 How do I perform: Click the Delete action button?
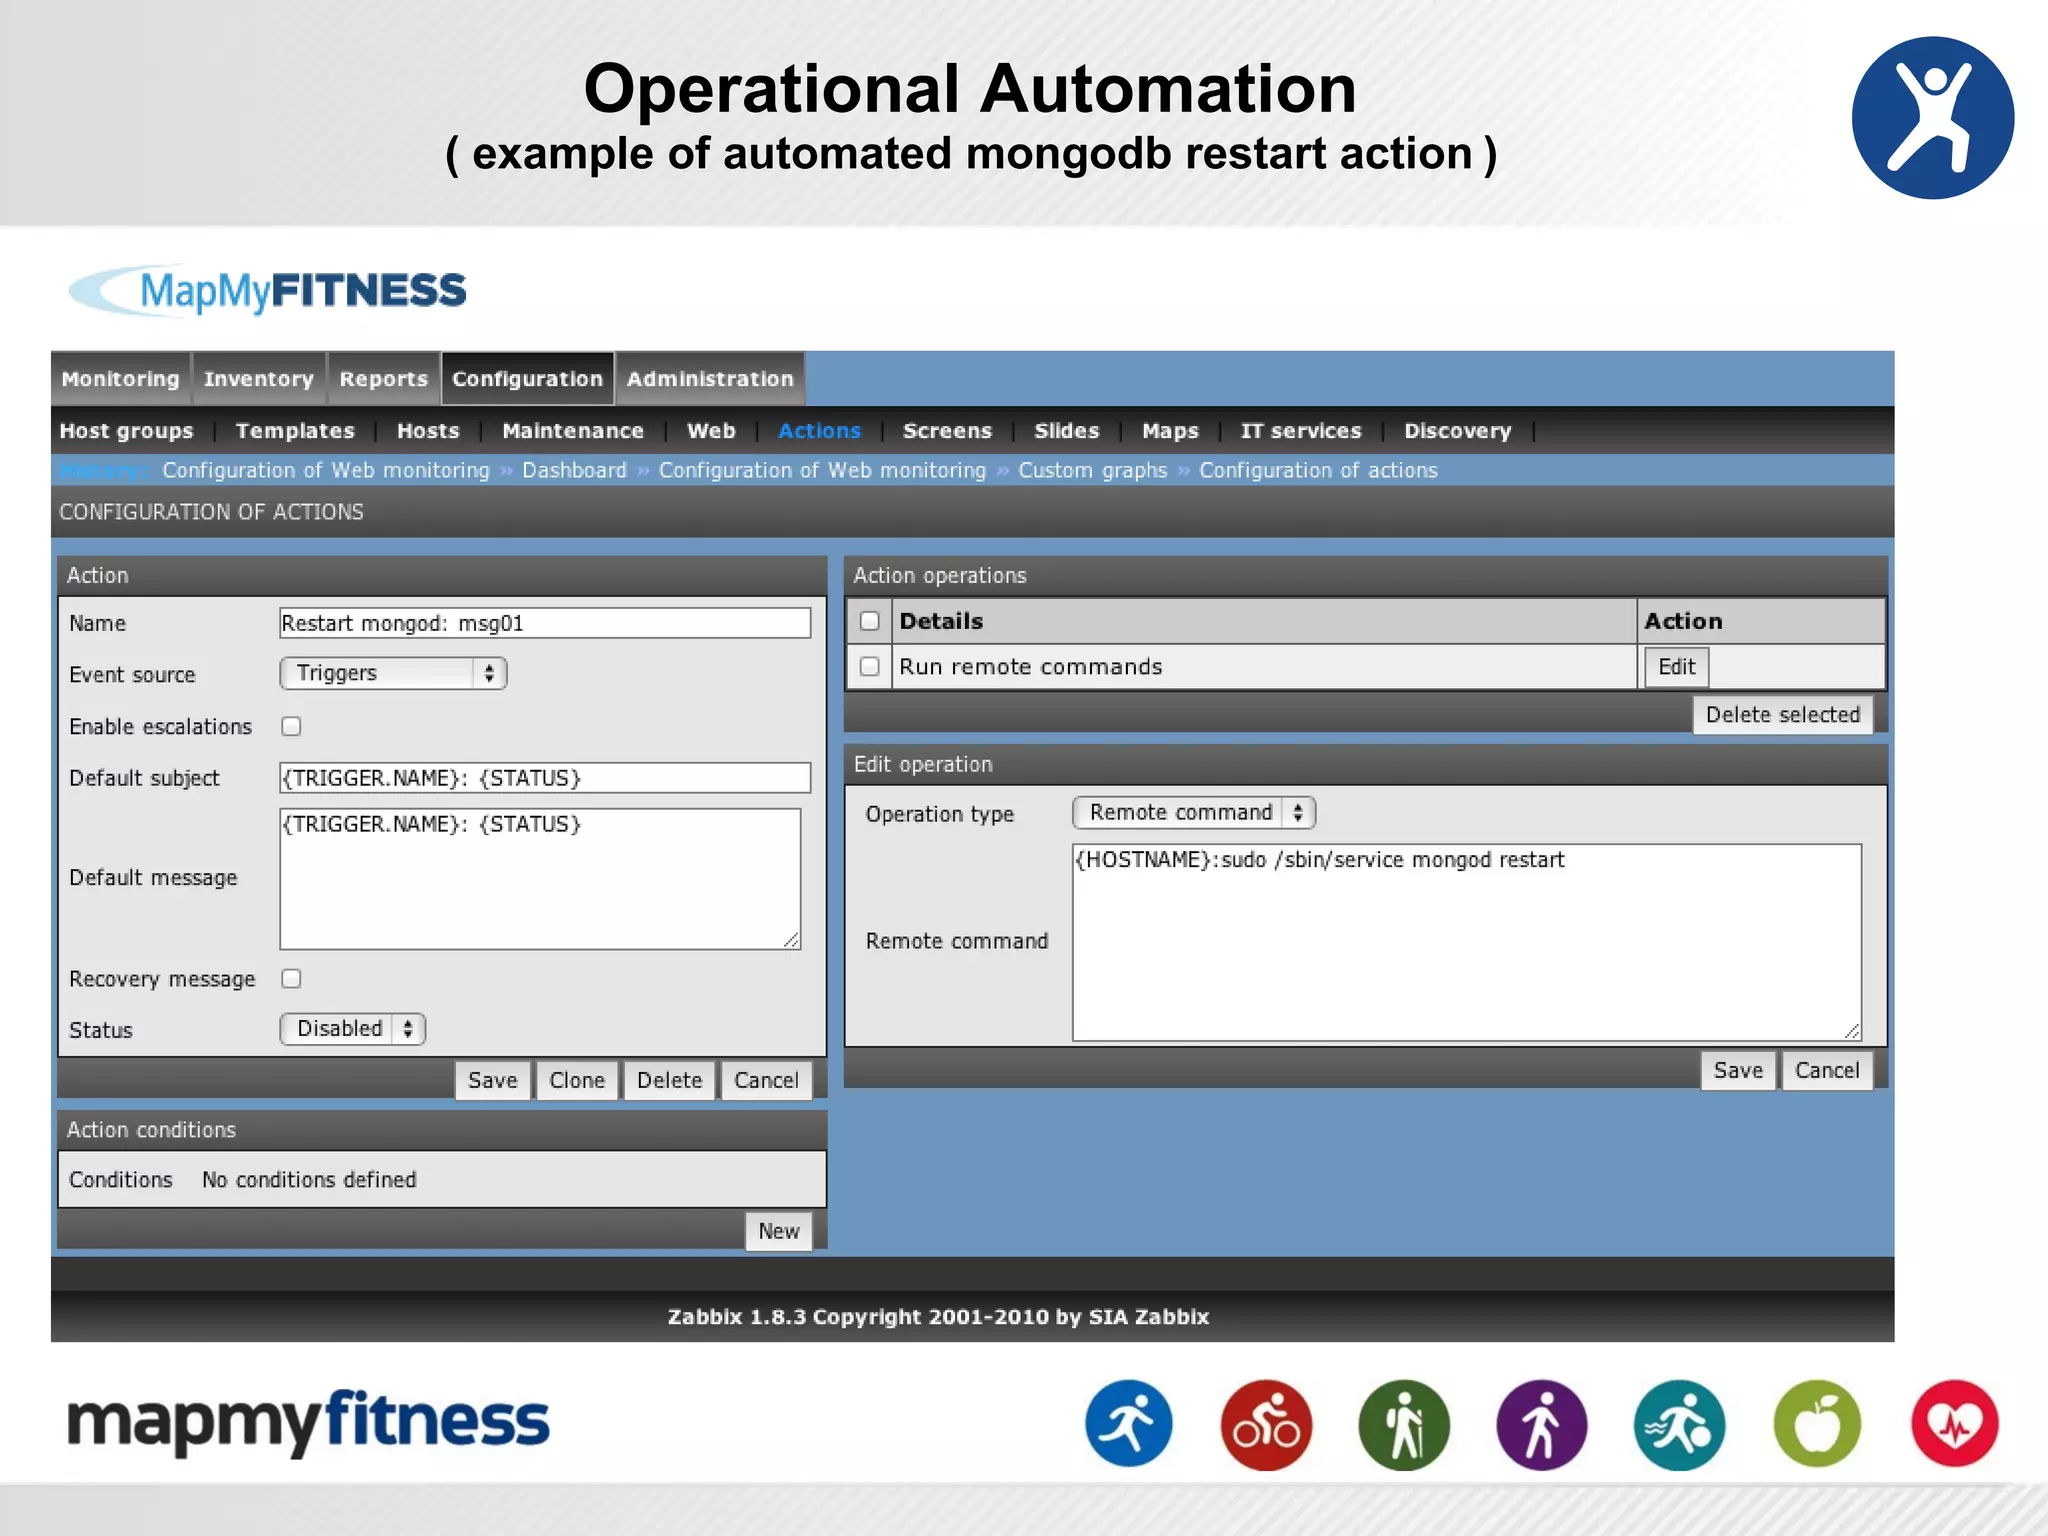click(x=669, y=1080)
